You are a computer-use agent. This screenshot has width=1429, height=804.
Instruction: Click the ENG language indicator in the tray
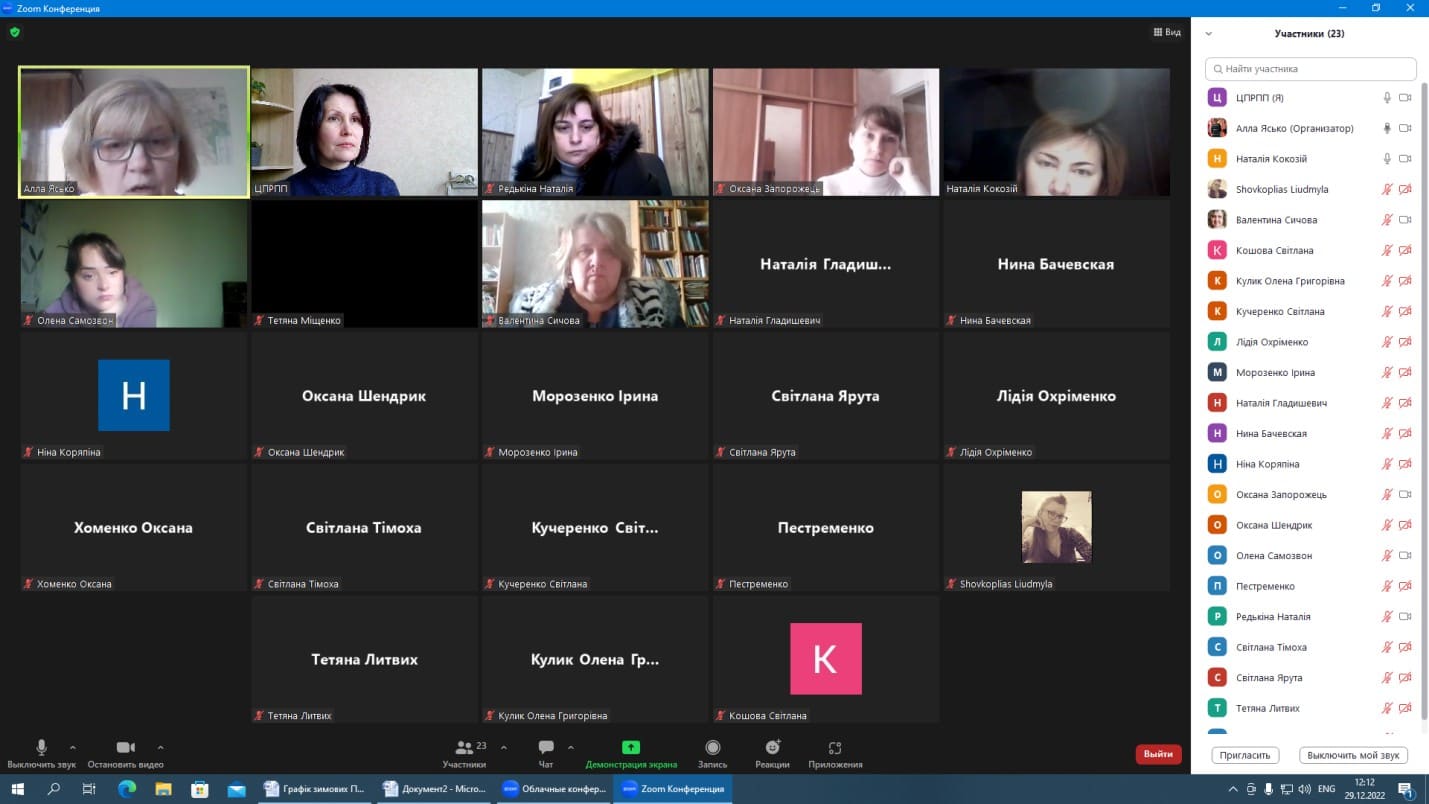point(1326,789)
